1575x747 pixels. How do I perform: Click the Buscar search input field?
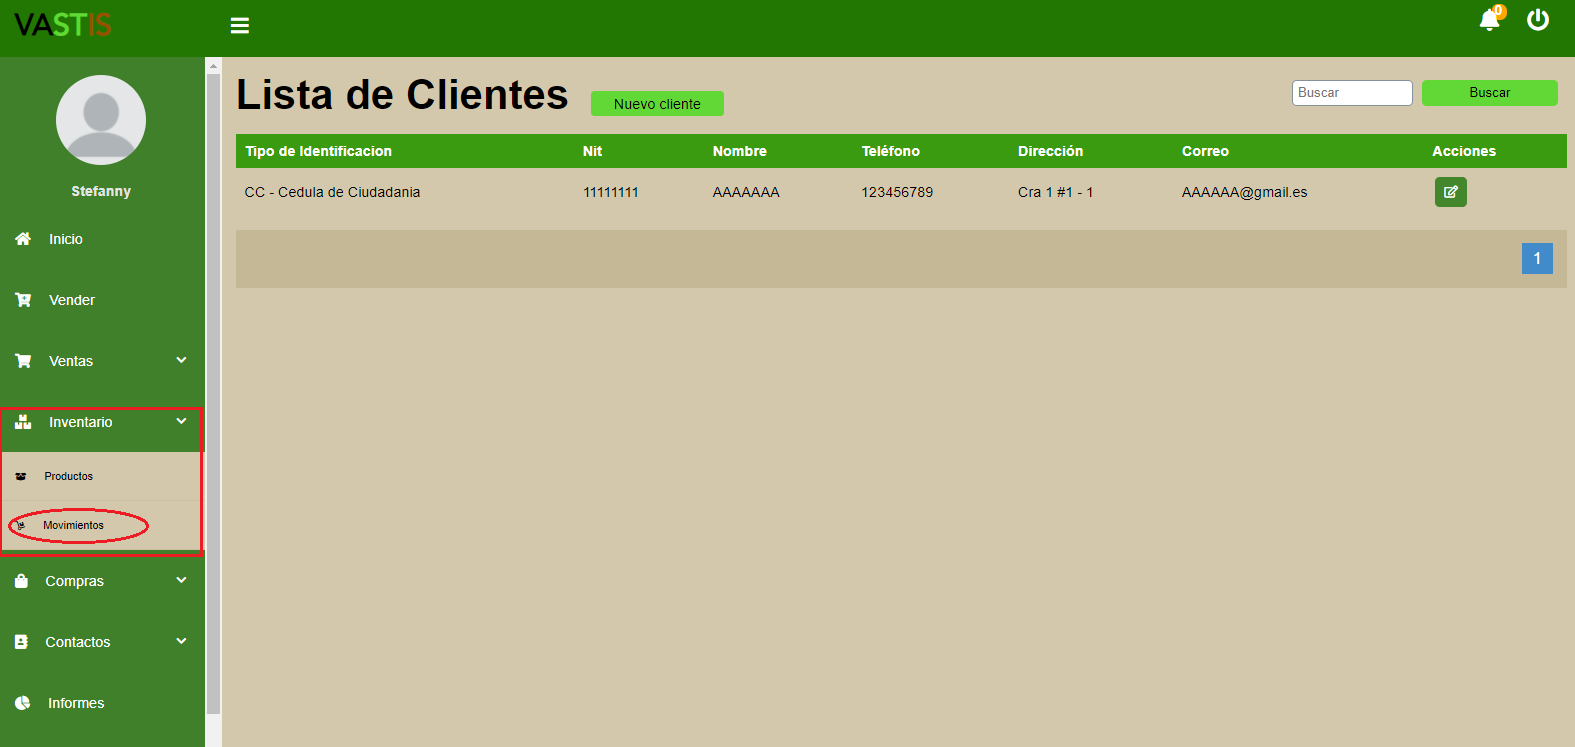click(x=1351, y=93)
